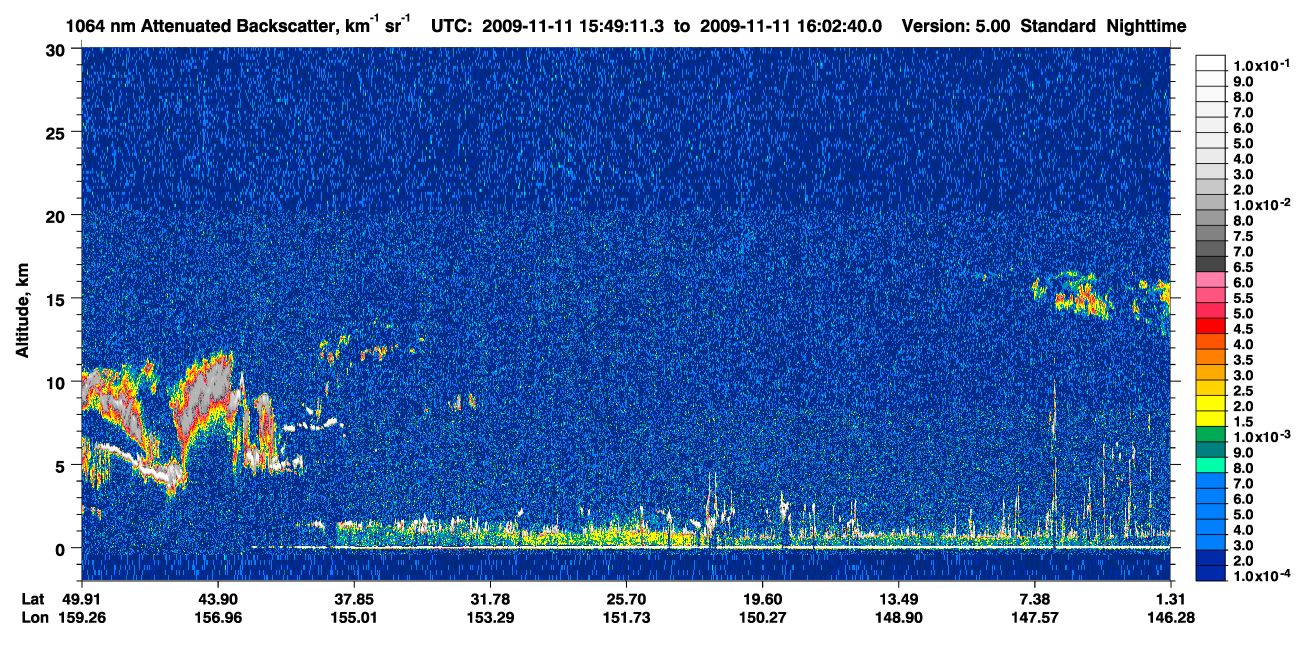Click the colorbar label '4.5'
1300x667 pixels.
1245,329
